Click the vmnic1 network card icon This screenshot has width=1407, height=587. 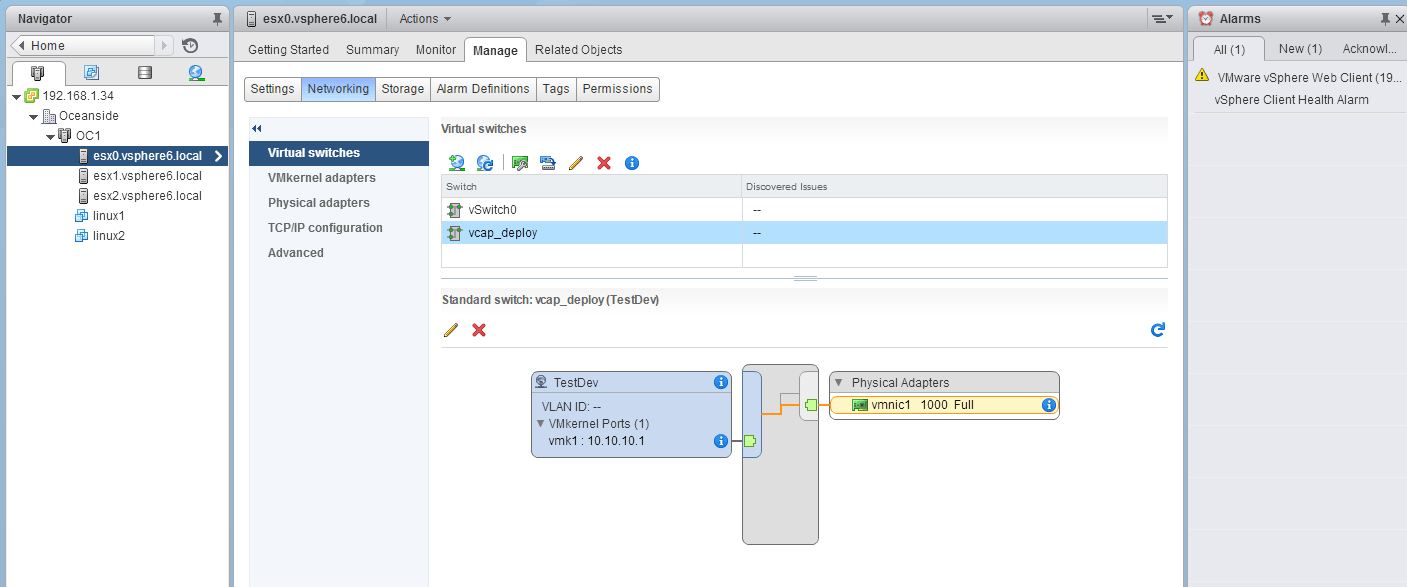859,405
